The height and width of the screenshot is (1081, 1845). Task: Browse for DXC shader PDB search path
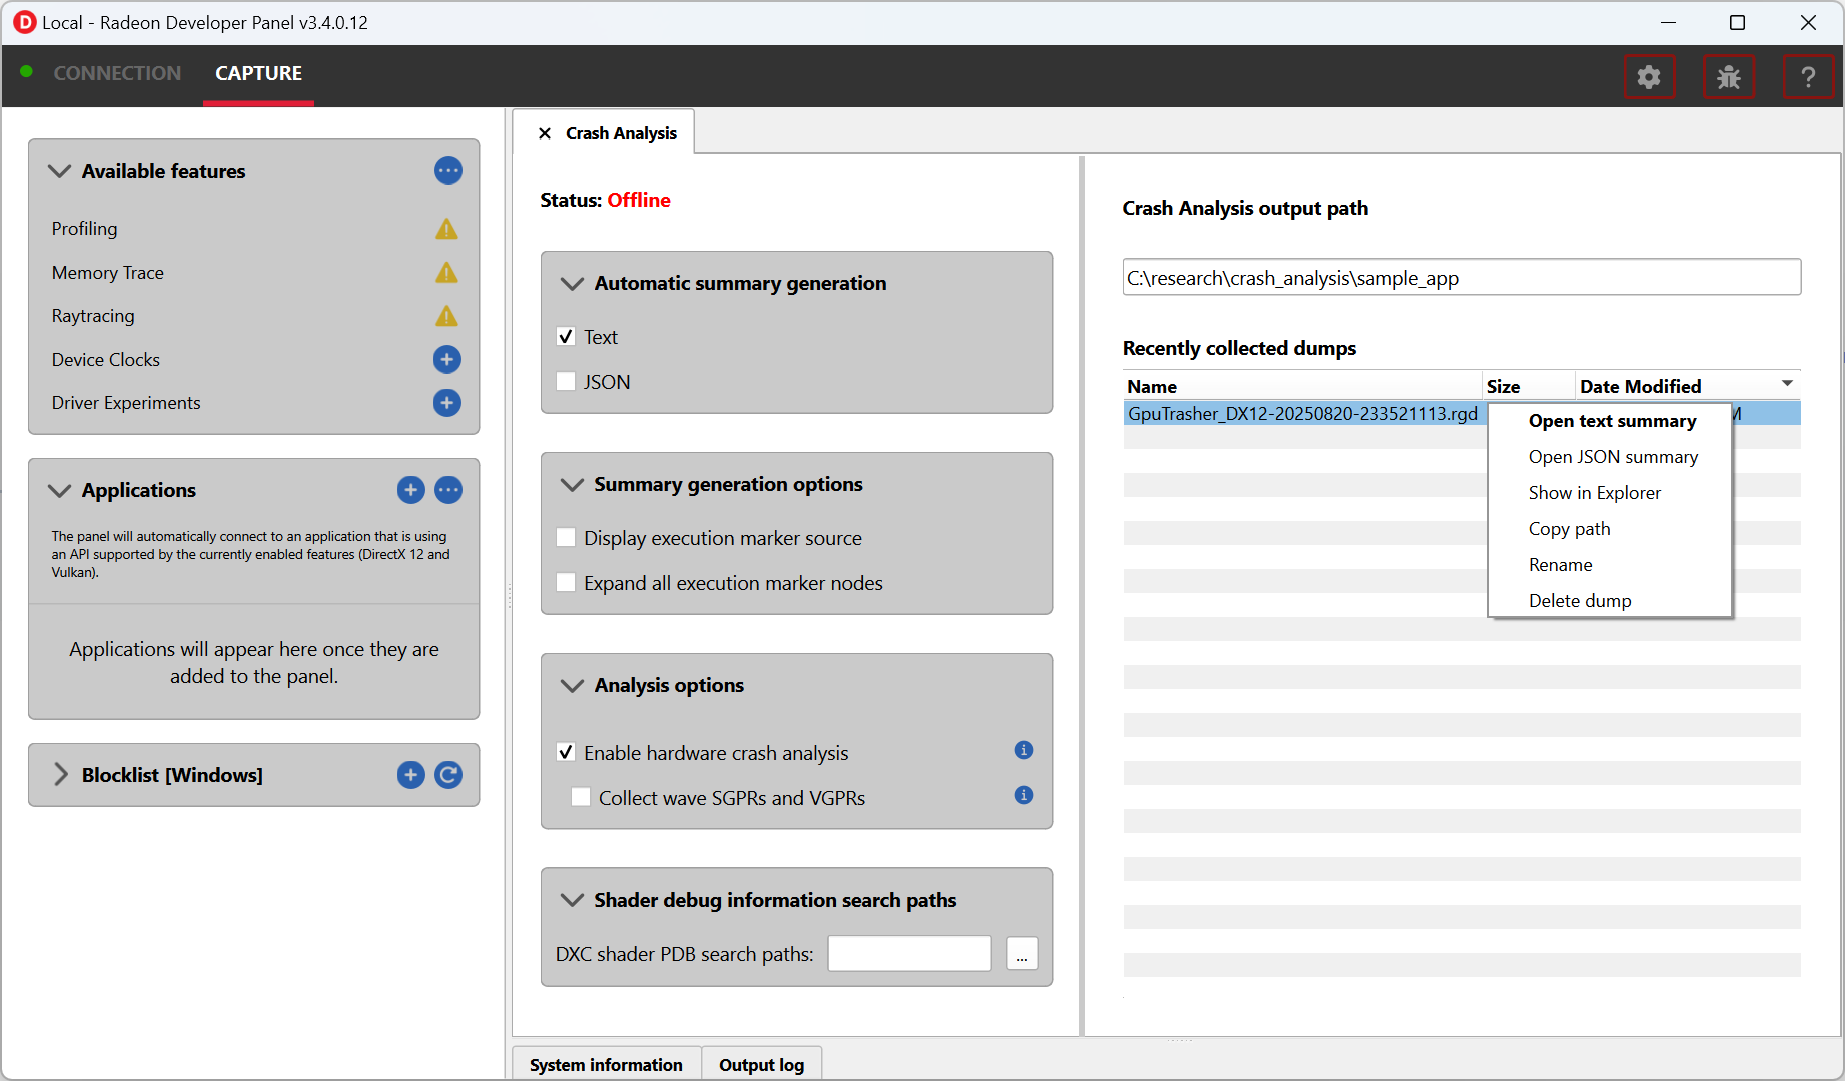(x=1021, y=954)
